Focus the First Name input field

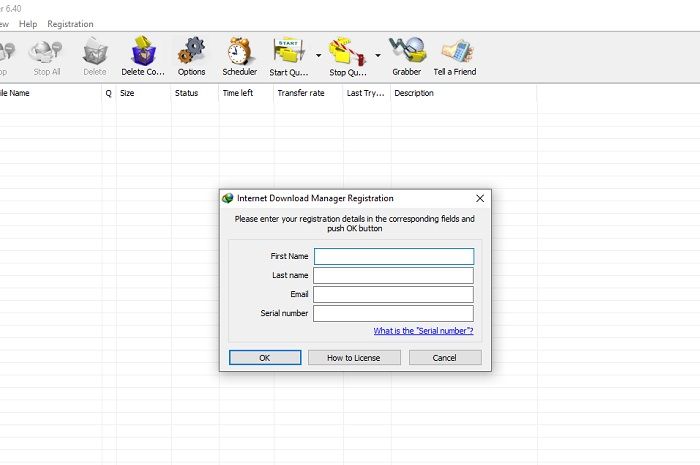pyautogui.click(x=394, y=257)
